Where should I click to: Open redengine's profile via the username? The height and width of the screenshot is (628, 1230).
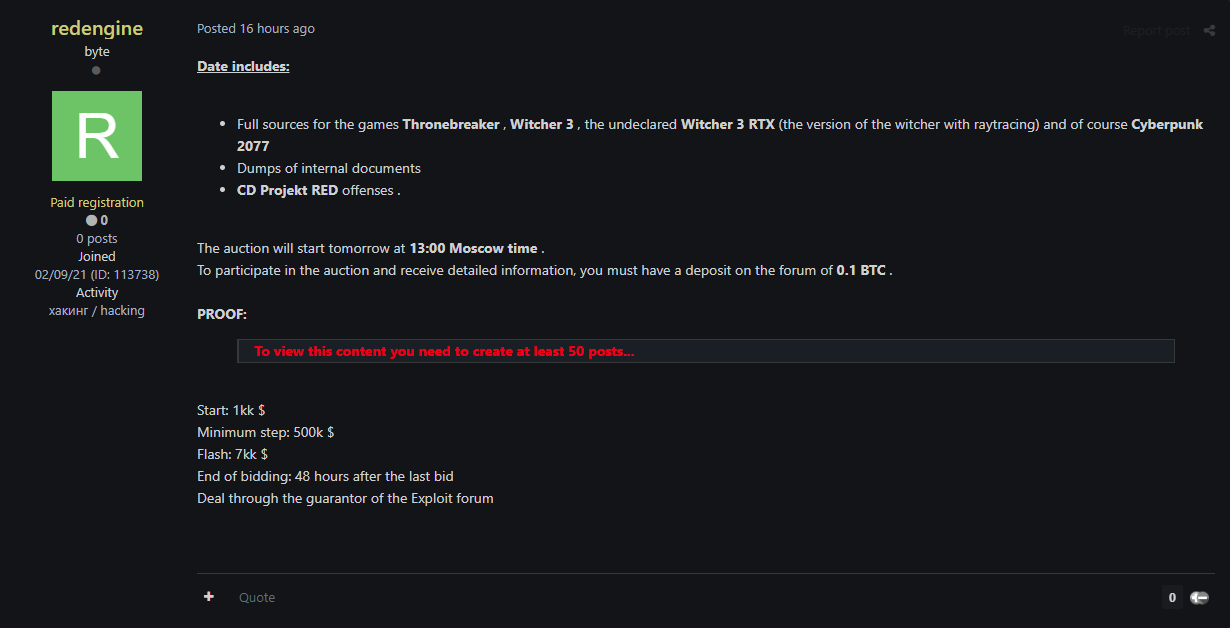(x=96, y=28)
